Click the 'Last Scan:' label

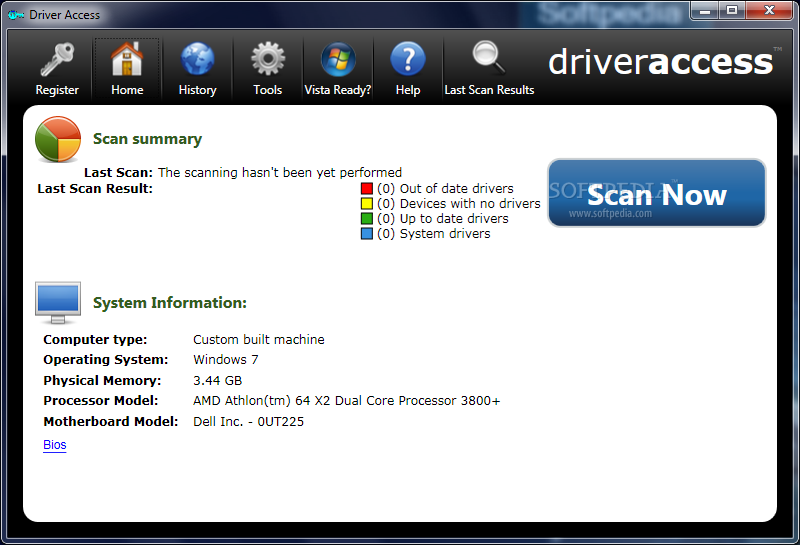tap(118, 172)
